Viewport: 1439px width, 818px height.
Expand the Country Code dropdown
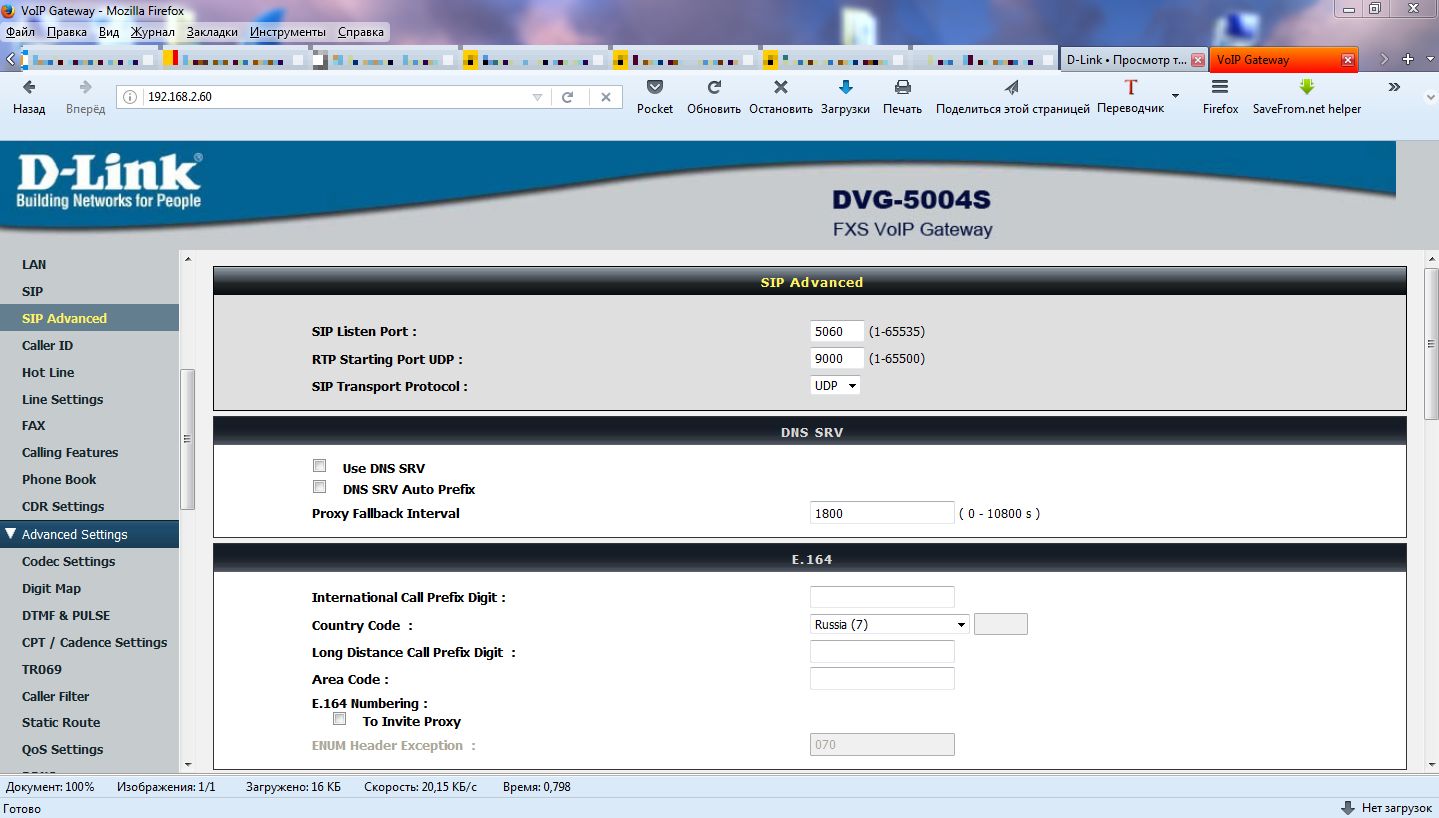(x=889, y=625)
